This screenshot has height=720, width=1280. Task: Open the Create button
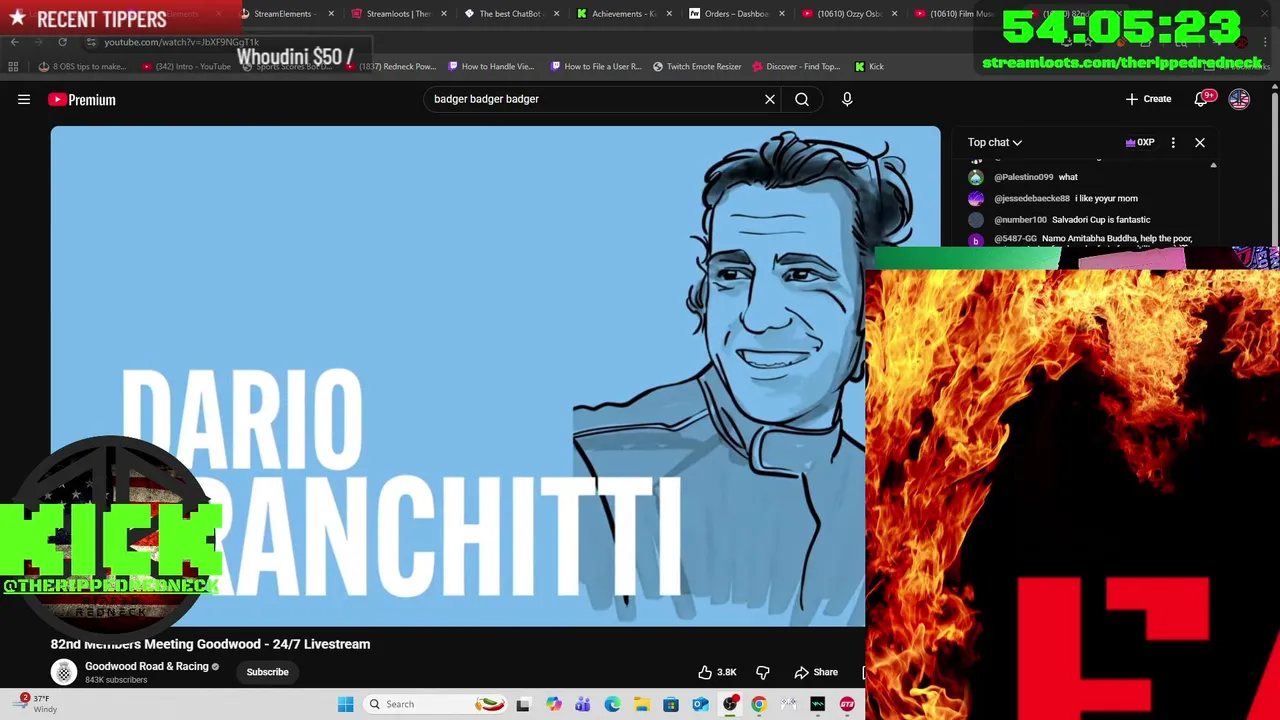pyautogui.click(x=1148, y=99)
